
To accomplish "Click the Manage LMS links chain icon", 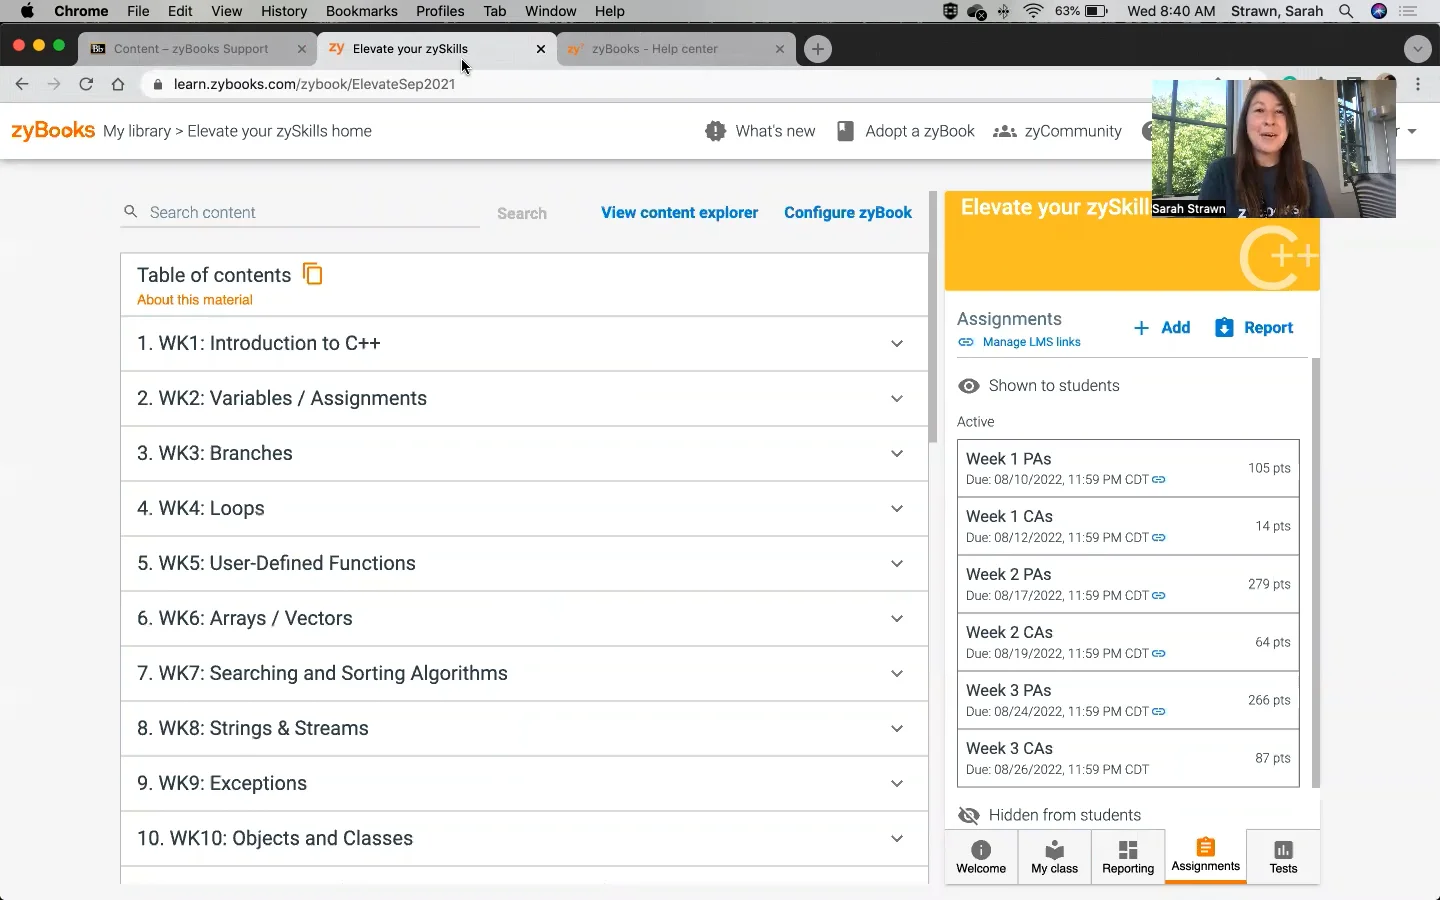I will pyautogui.click(x=966, y=342).
